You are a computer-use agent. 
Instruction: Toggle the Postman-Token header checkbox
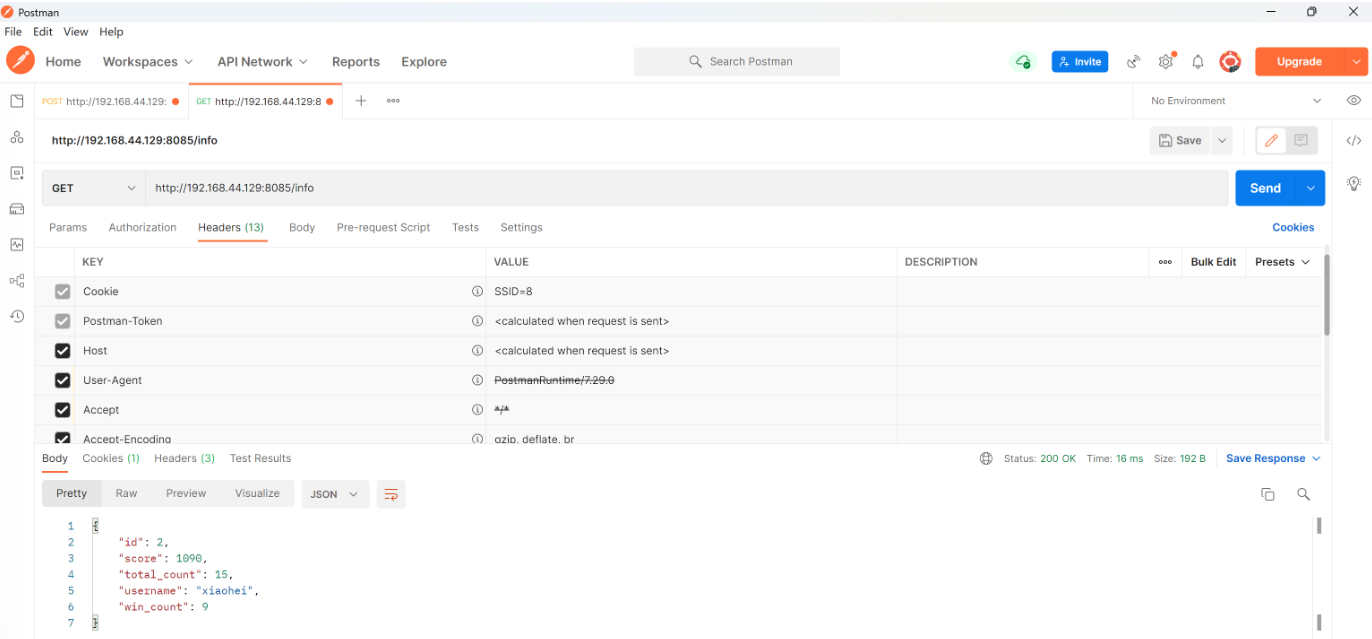pos(63,321)
